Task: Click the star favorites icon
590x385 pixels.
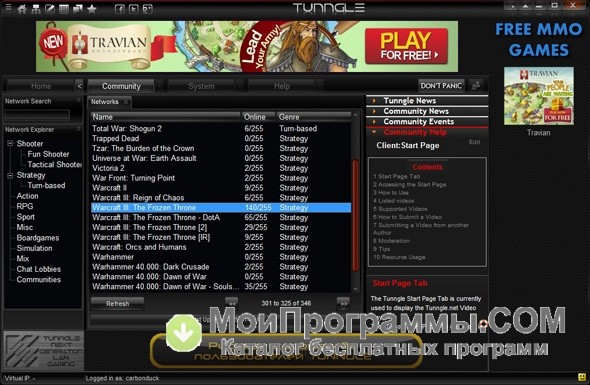Action: 92,9
